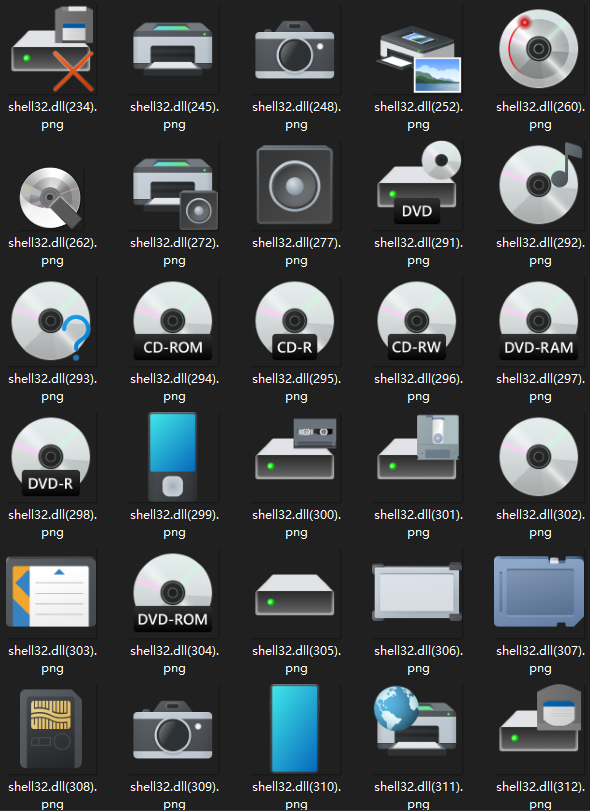
Task: Click the file name shell32.dll(297).png
Action: coord(540,387)
